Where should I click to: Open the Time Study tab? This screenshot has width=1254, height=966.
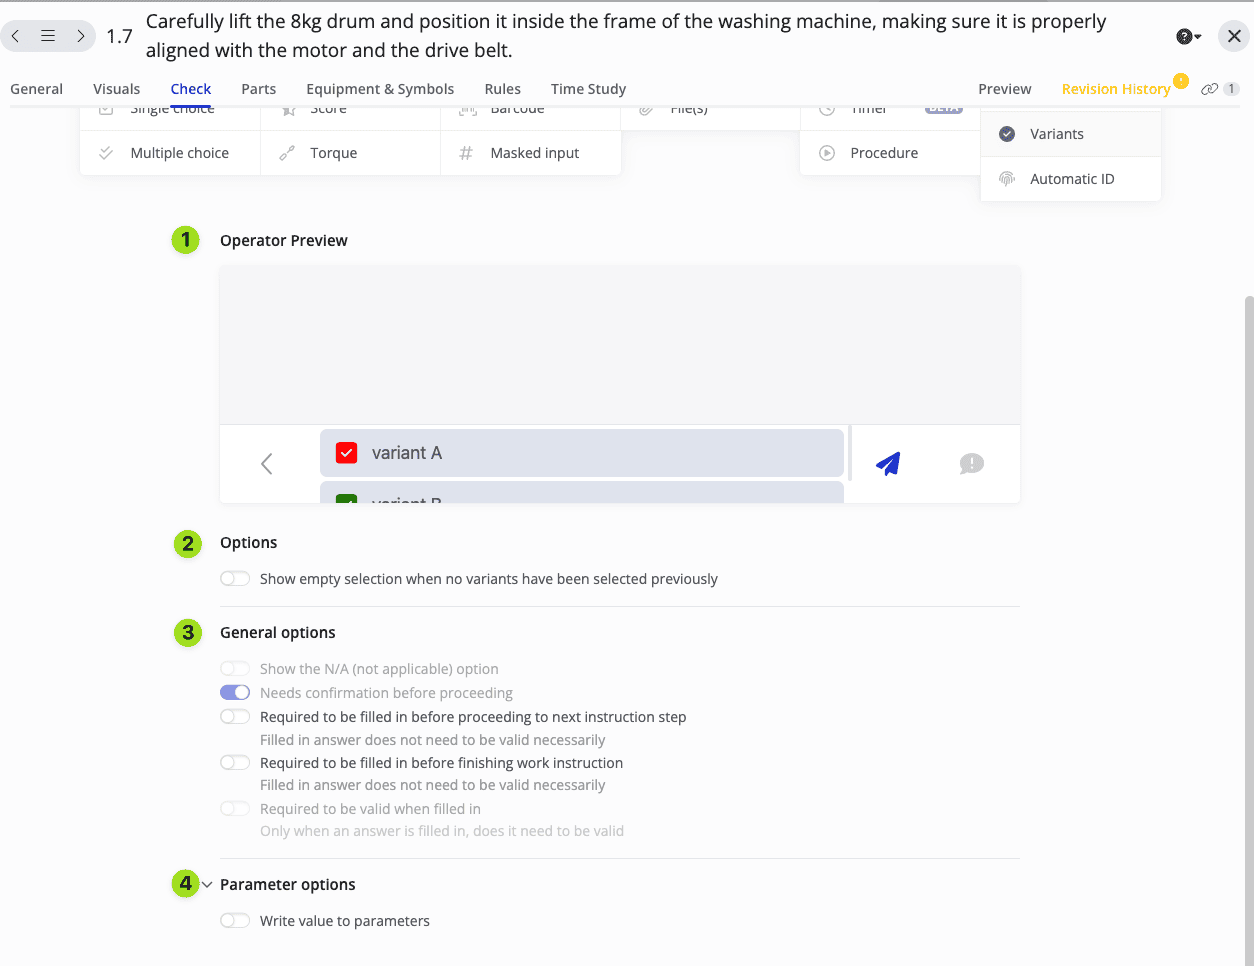(588, 89)
